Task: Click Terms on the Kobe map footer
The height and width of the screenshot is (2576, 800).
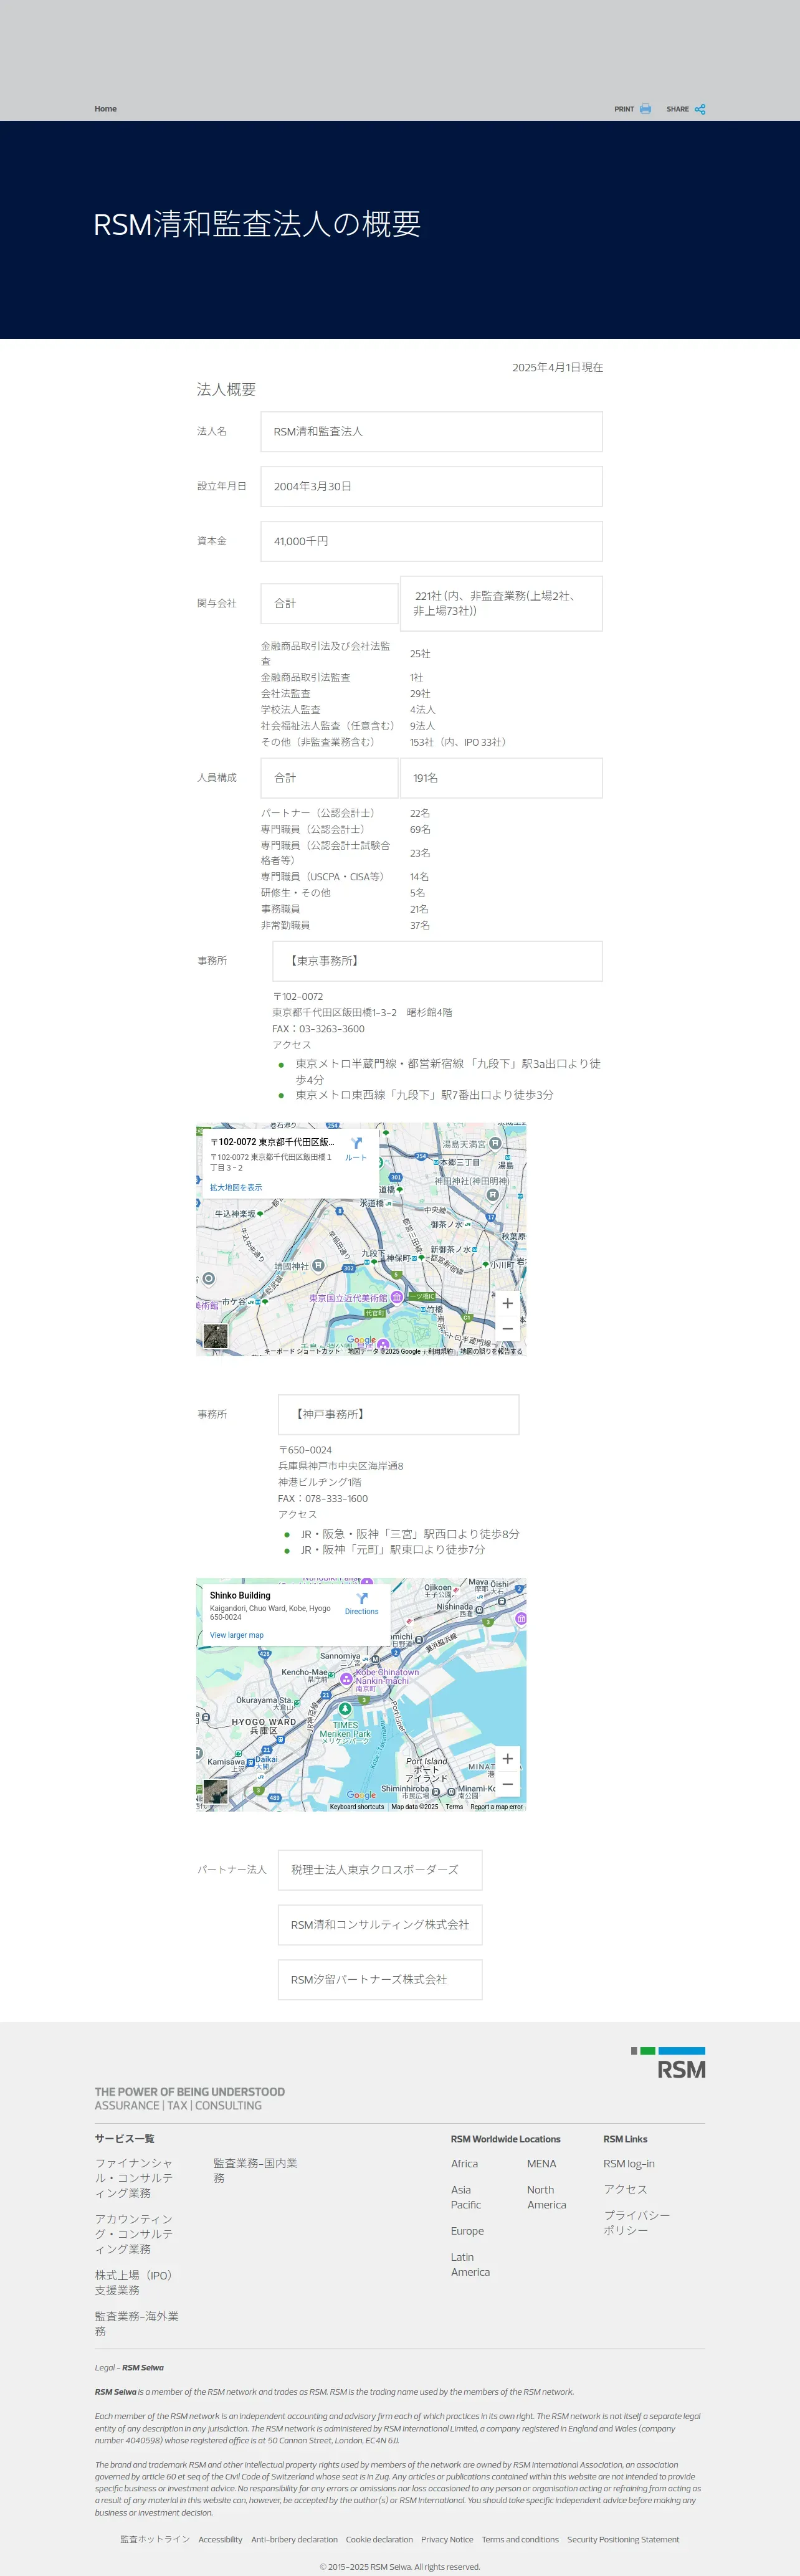Action: pyautogui.click(x=454, y=1807)
